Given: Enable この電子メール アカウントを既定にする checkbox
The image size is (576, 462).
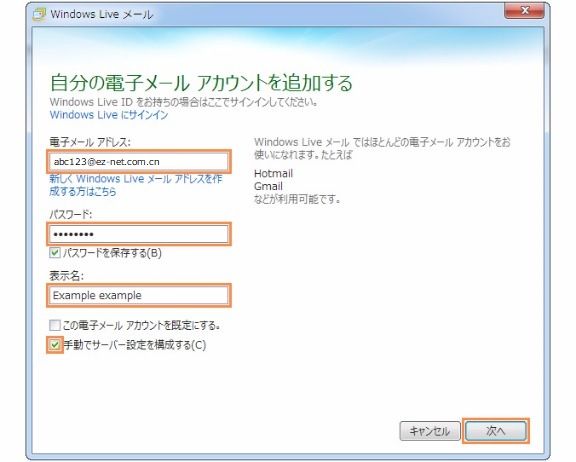Looking at the screenshot, I should point(55,325).
